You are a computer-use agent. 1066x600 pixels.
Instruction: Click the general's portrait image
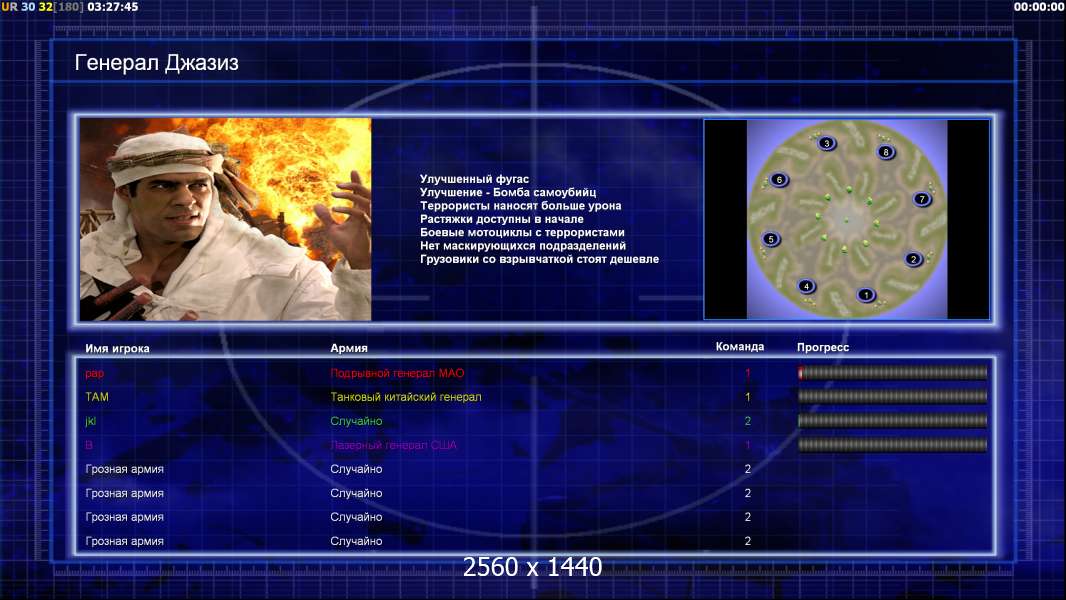coord(226,219)
